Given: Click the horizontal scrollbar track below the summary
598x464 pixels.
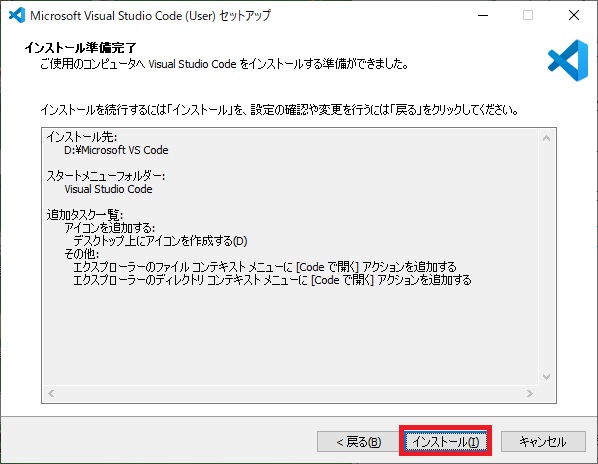Looking at the screenshot, I should 290,393.
